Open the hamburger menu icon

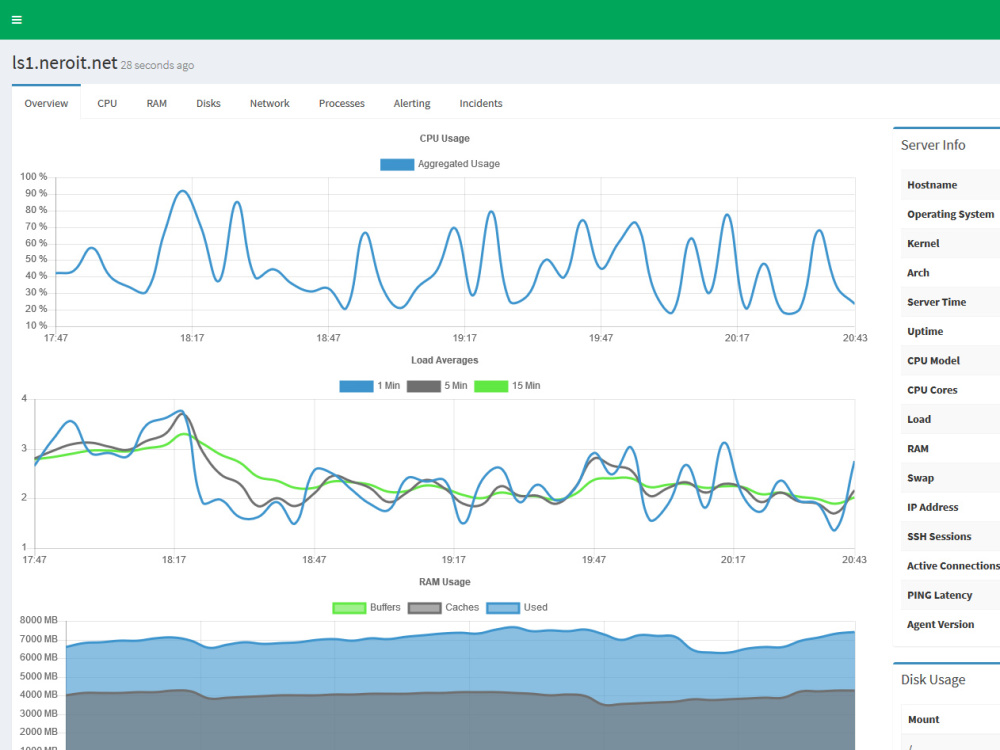point(17,20)
